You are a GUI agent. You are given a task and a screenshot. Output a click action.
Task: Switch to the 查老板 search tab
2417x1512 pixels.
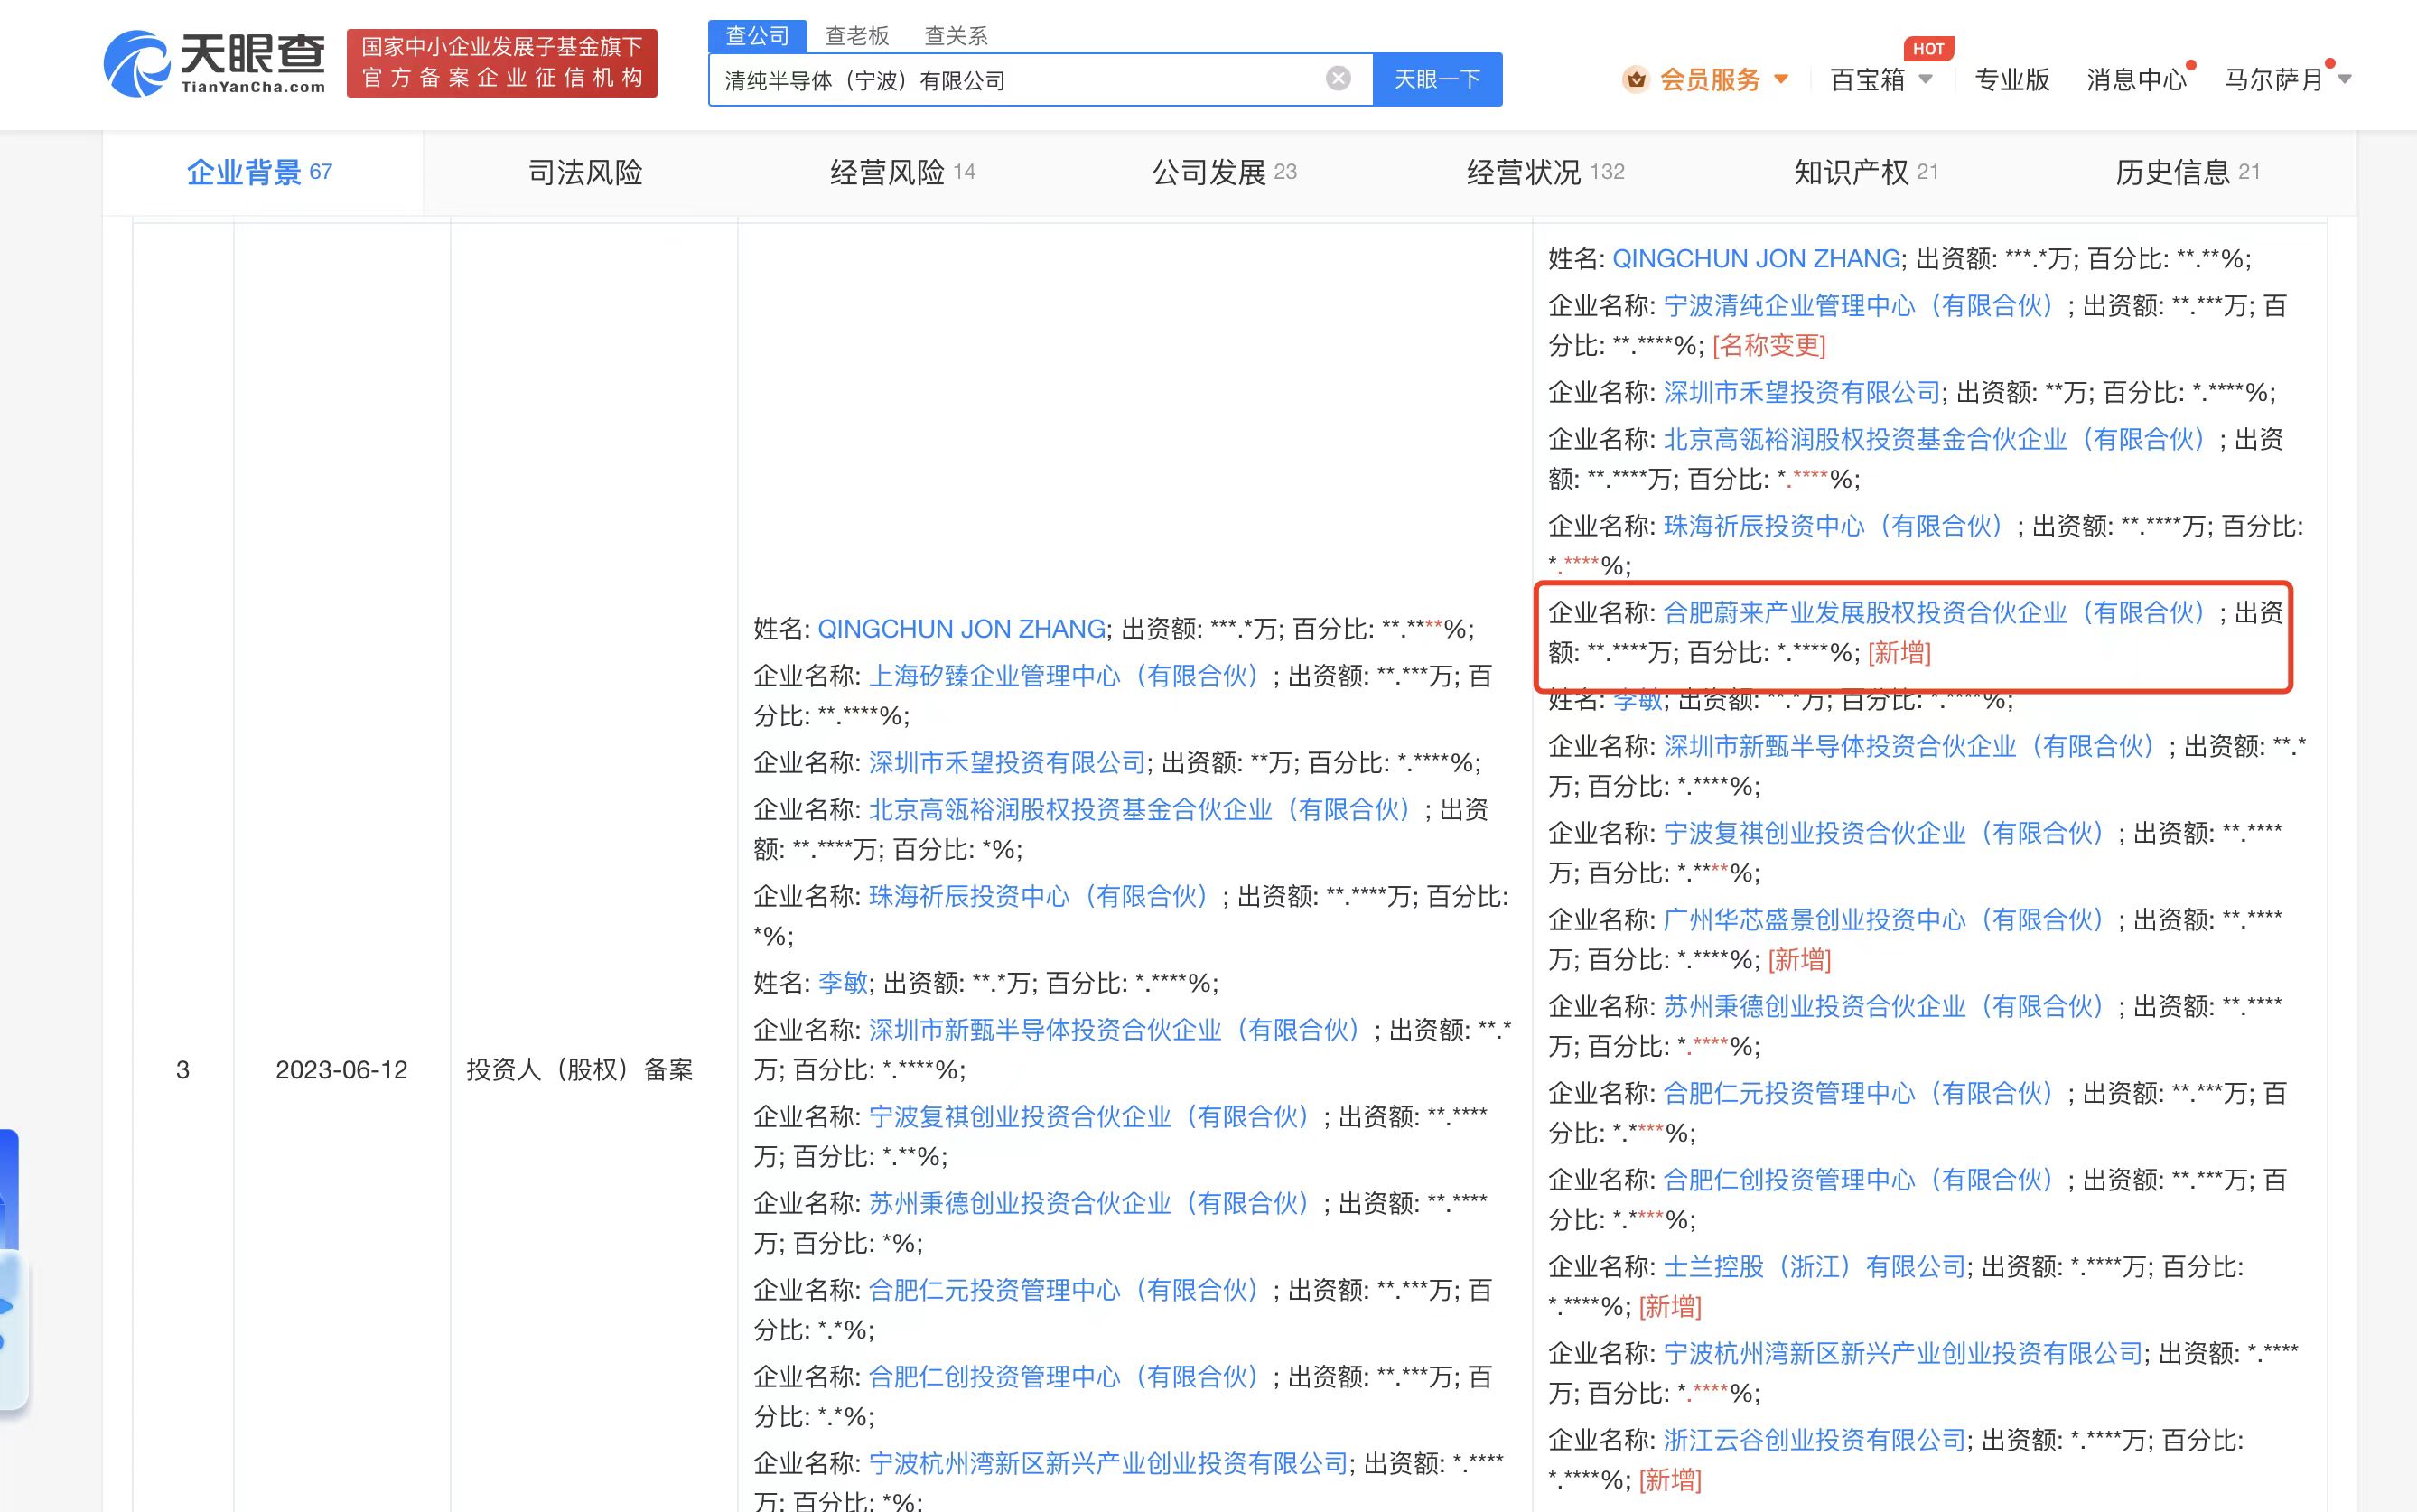[x=857, y=36]
